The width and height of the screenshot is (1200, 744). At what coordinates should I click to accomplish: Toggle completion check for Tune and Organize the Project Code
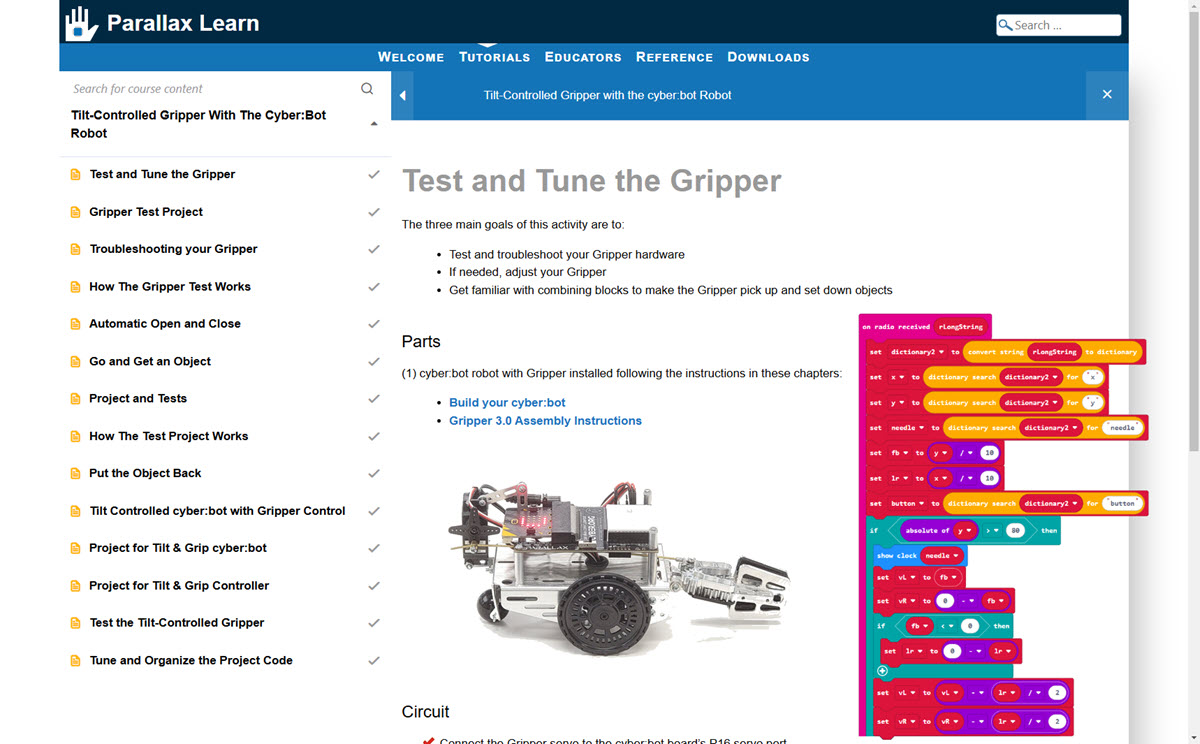point(374,660)
